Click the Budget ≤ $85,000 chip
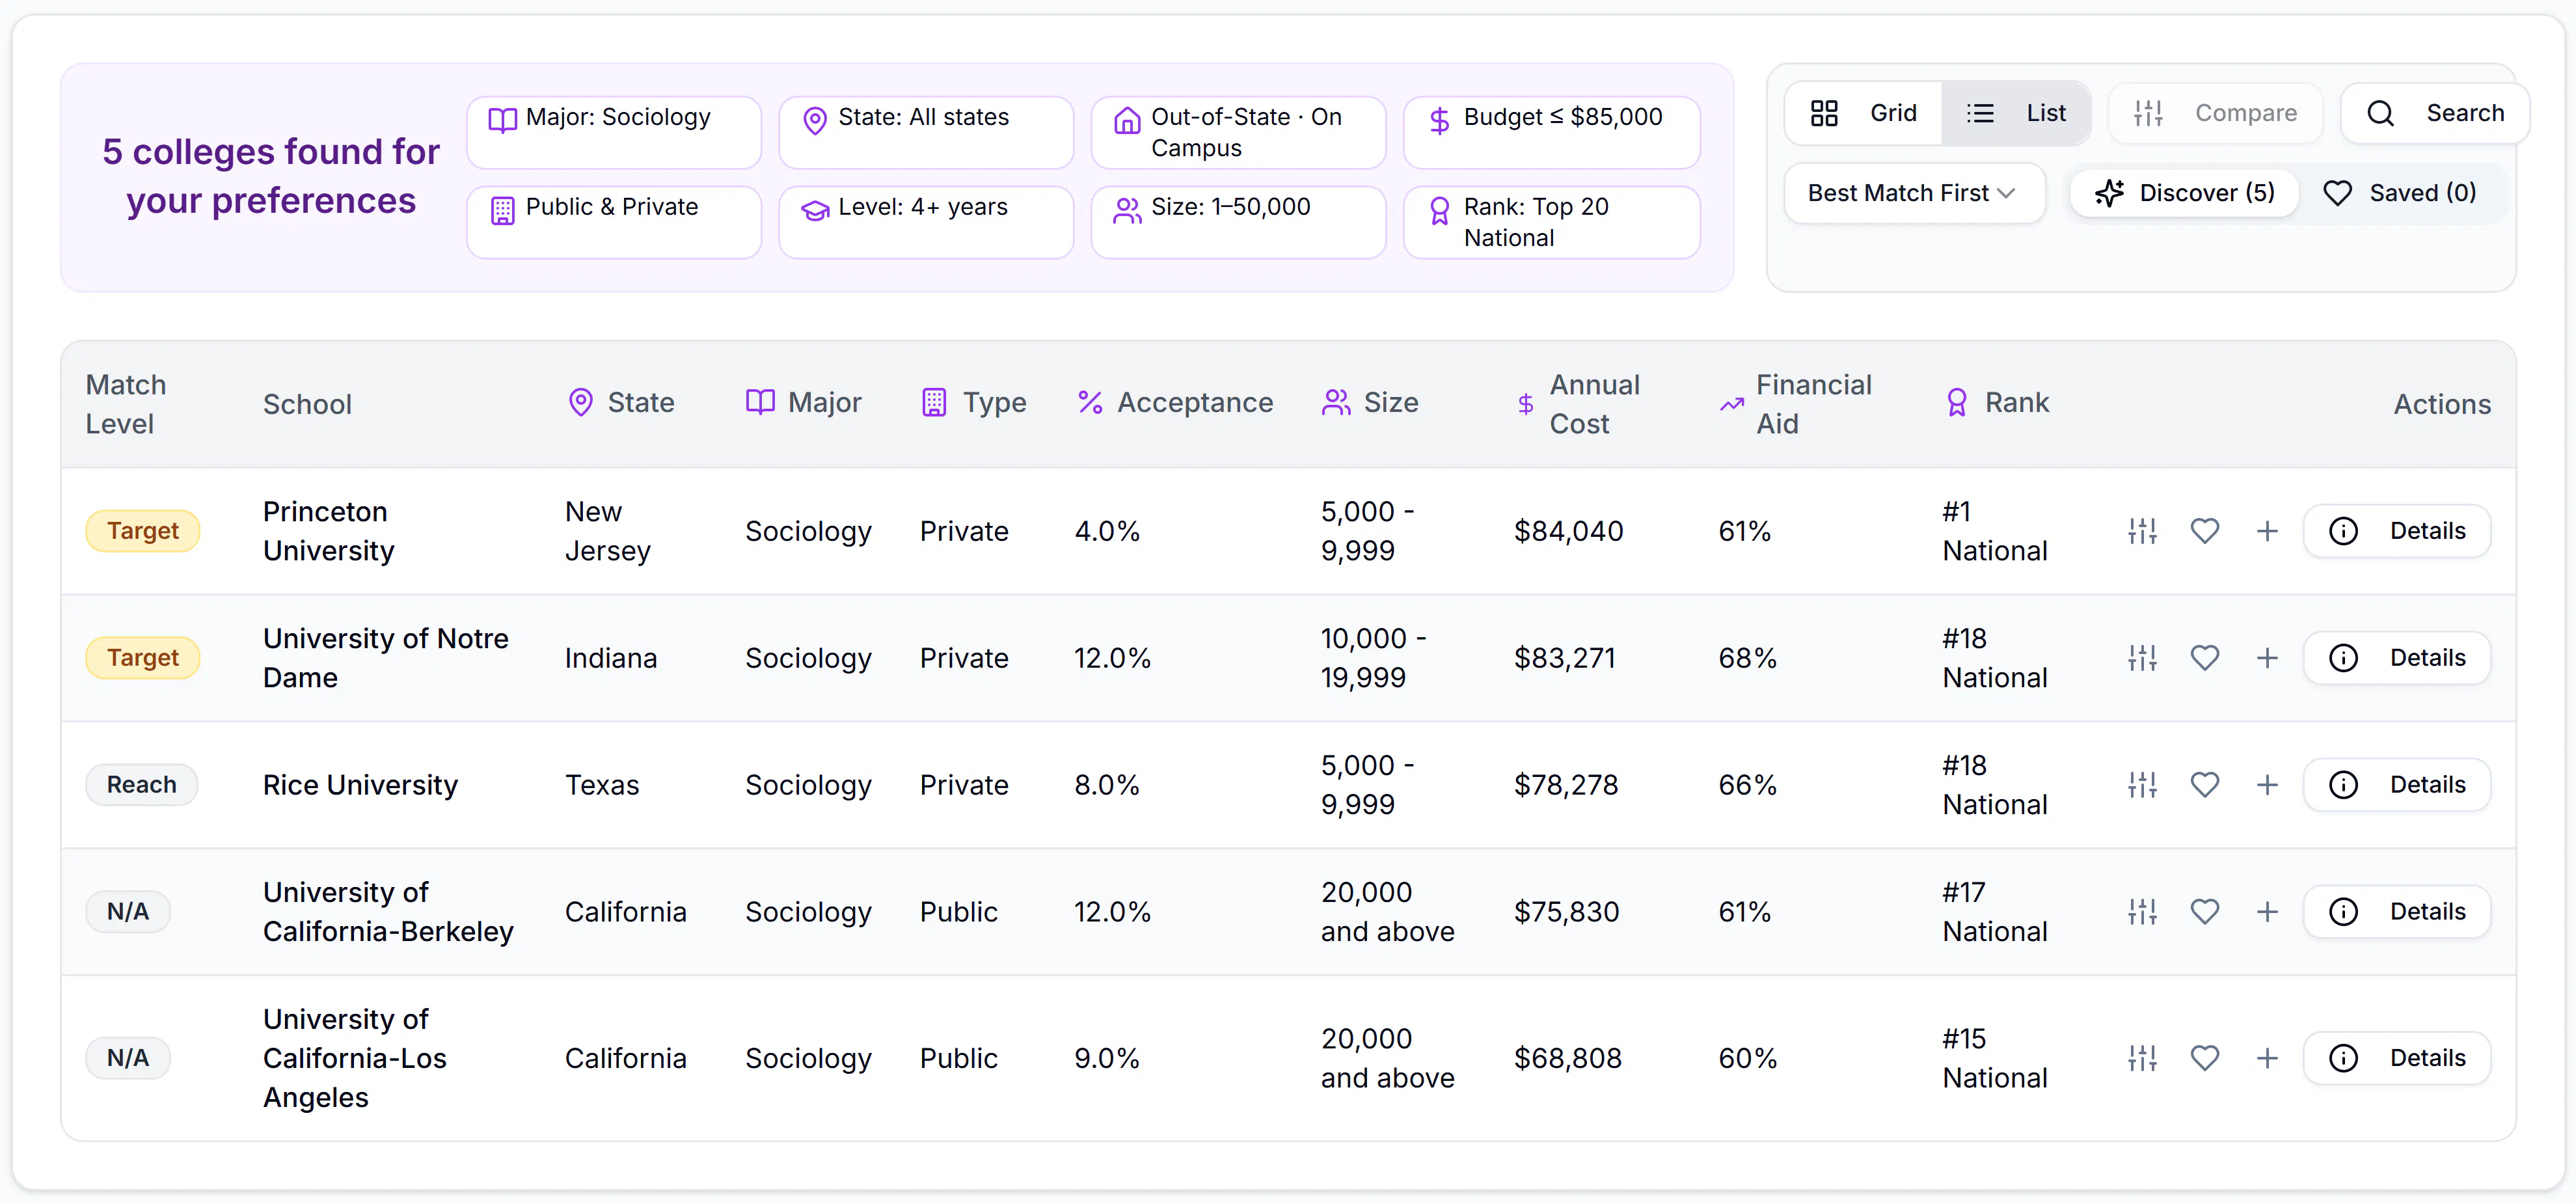2576x1202 pixels. coord(1551,132)
